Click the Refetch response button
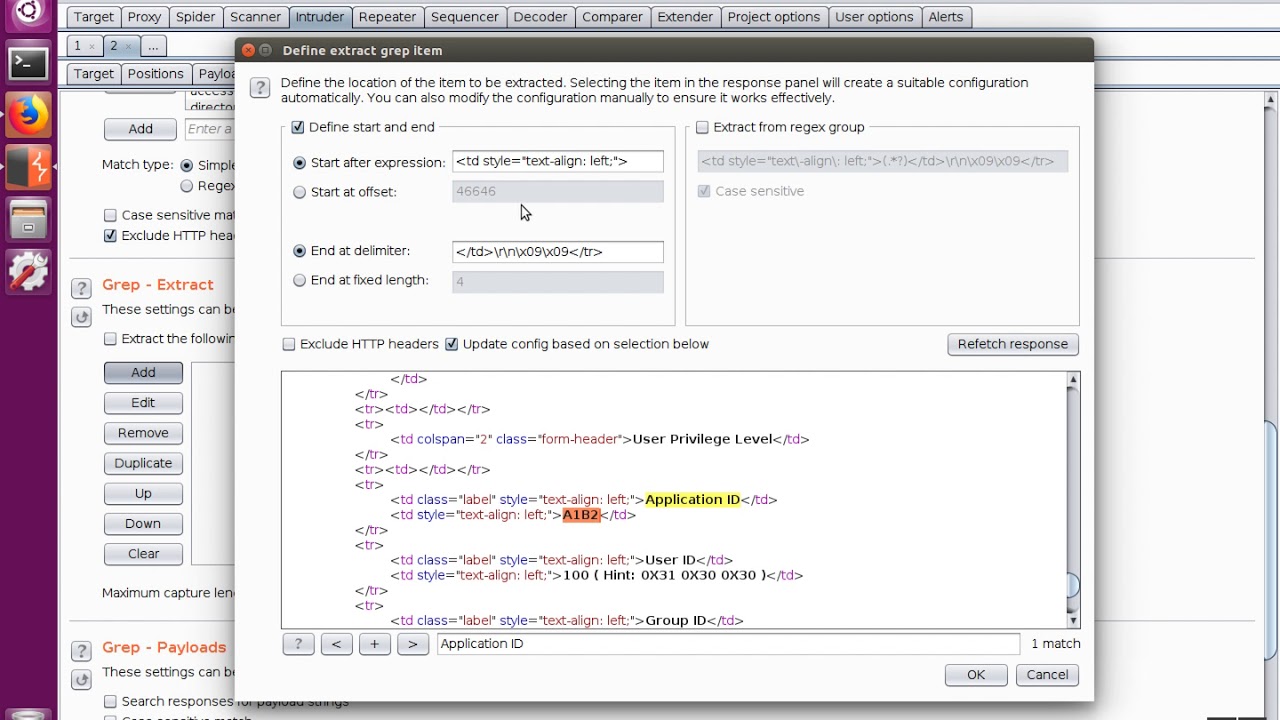Image resolution: width=1280 pixels, height=720 pixels. point(1012,344)
